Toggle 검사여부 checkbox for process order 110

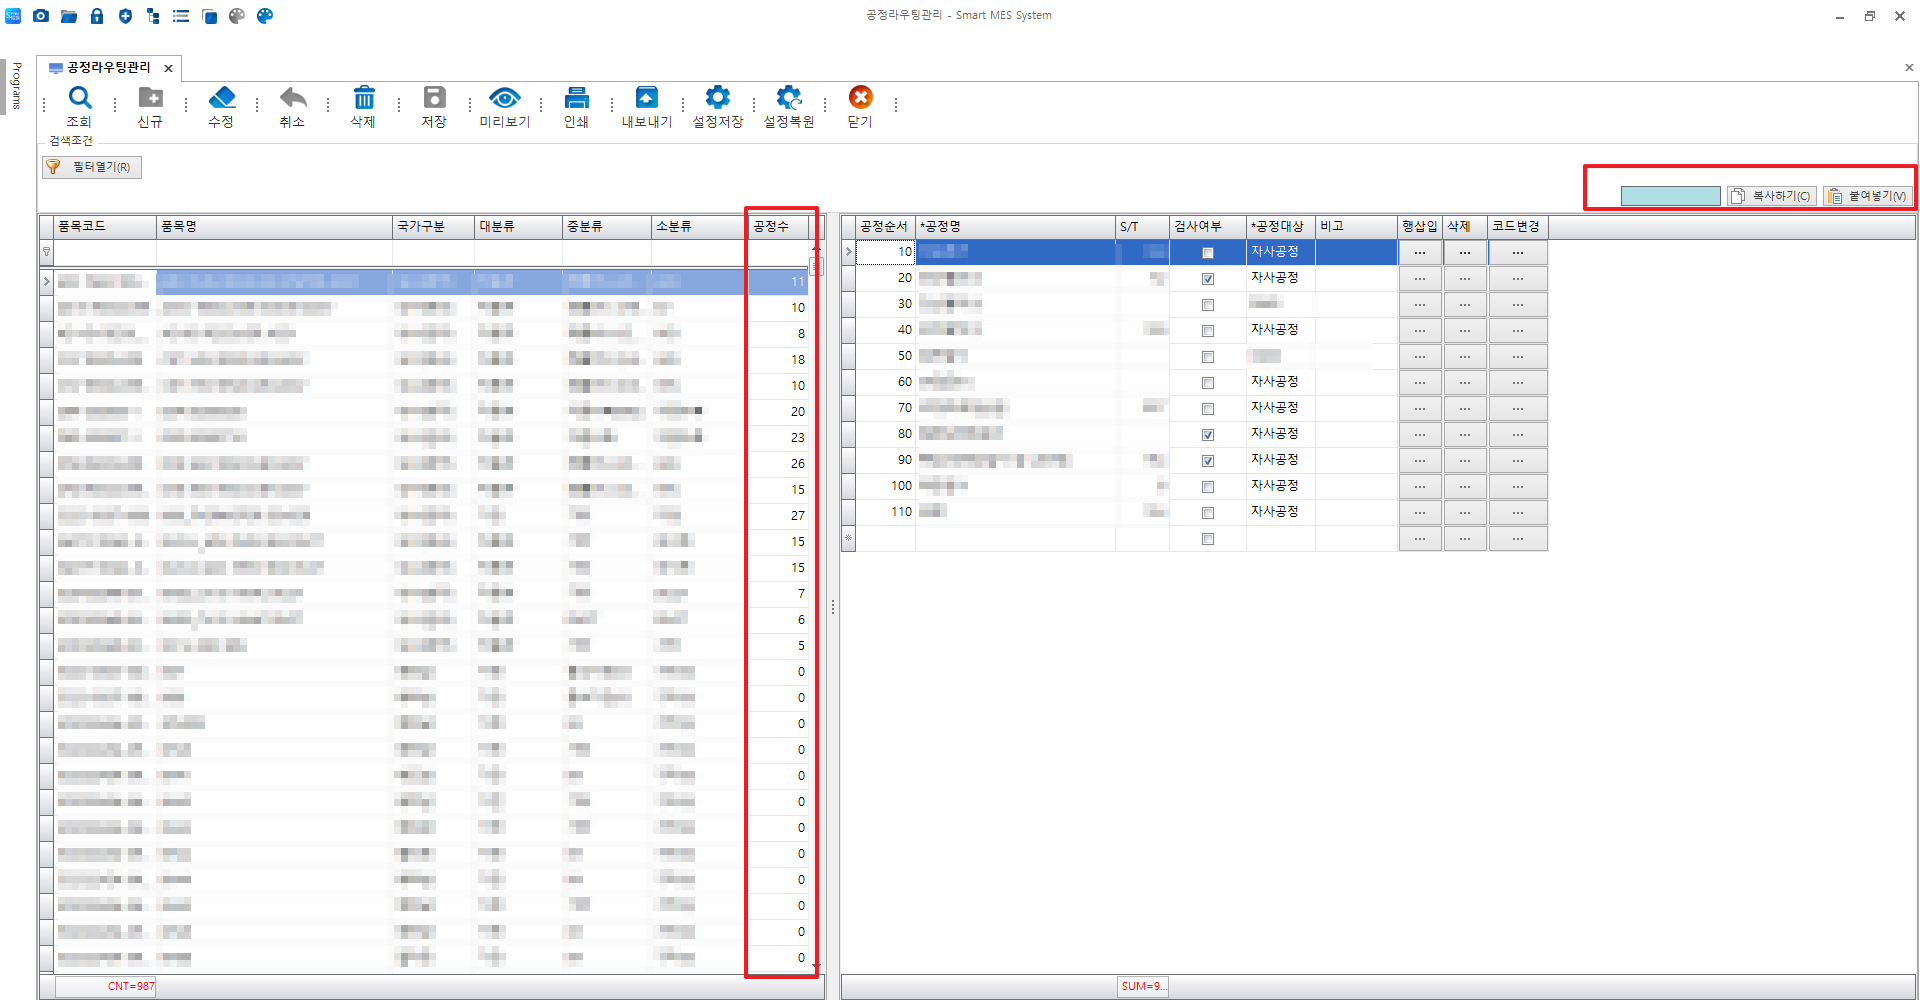click(1208, 513)
